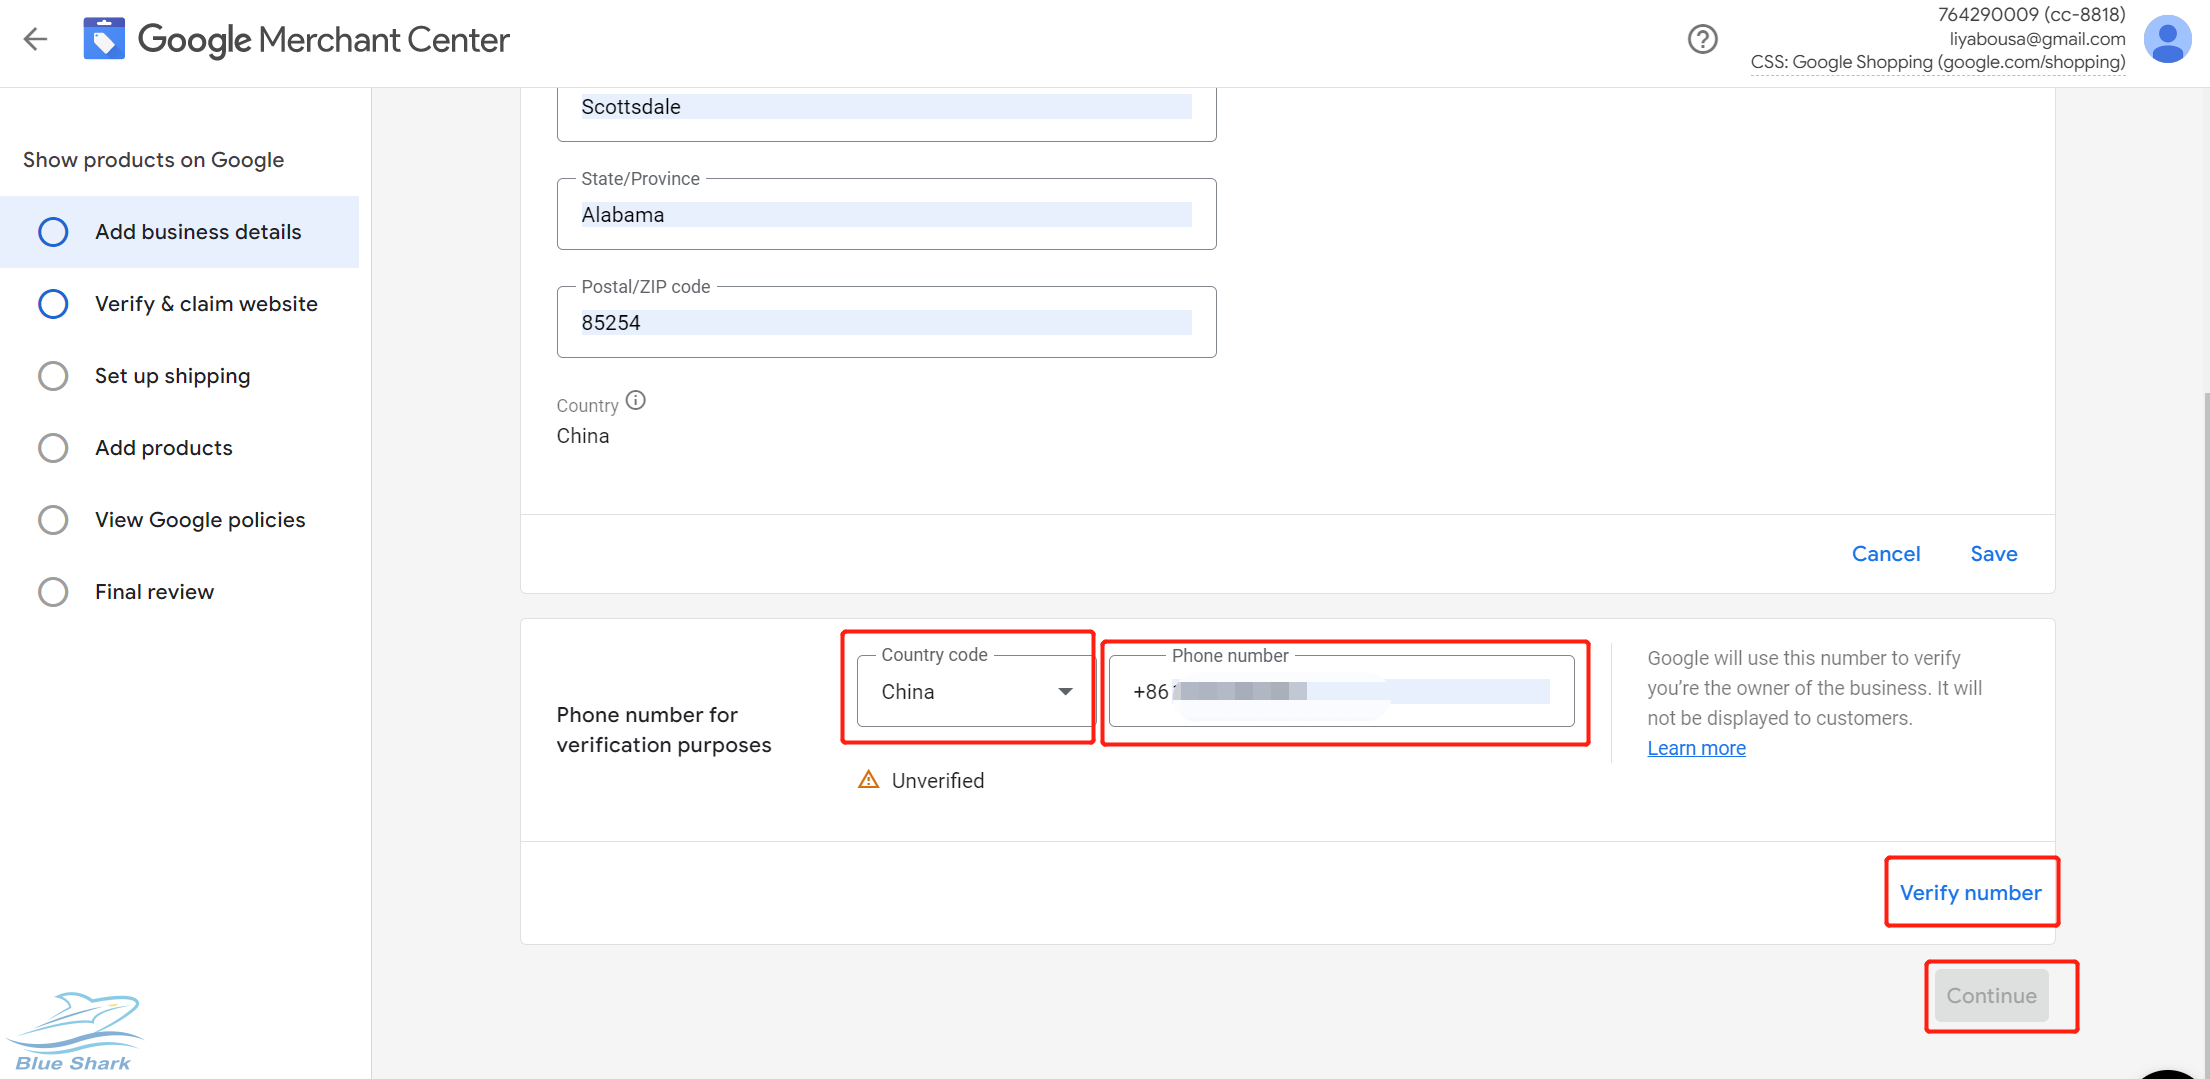This screenshot has width=2210, height=1079.
Task: Click the Country value China text
Action: [x=583, y=436]
